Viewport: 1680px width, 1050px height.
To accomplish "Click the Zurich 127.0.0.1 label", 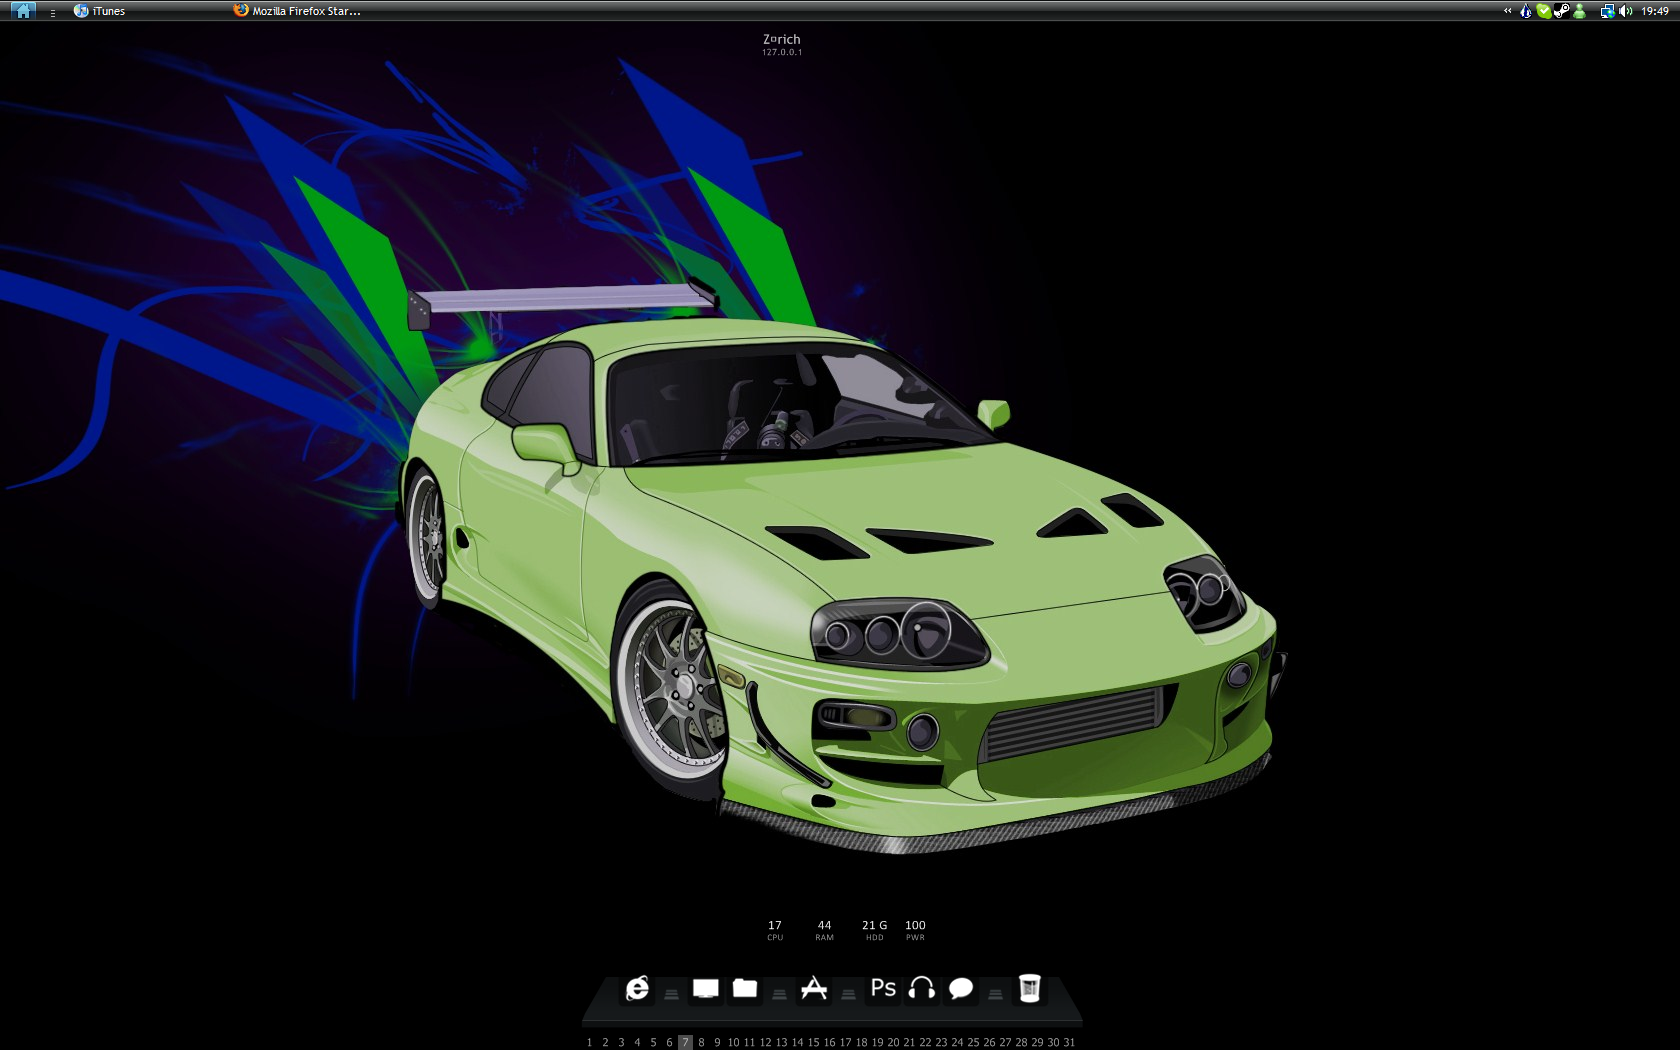I will coord(782,45).
